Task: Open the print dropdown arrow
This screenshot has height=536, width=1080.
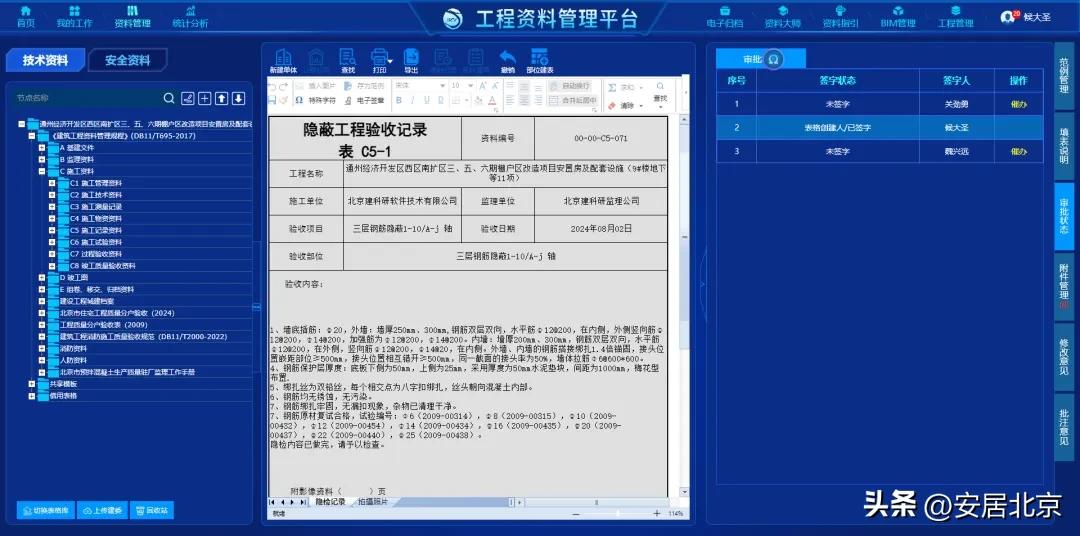Action: tap(391, 61)
